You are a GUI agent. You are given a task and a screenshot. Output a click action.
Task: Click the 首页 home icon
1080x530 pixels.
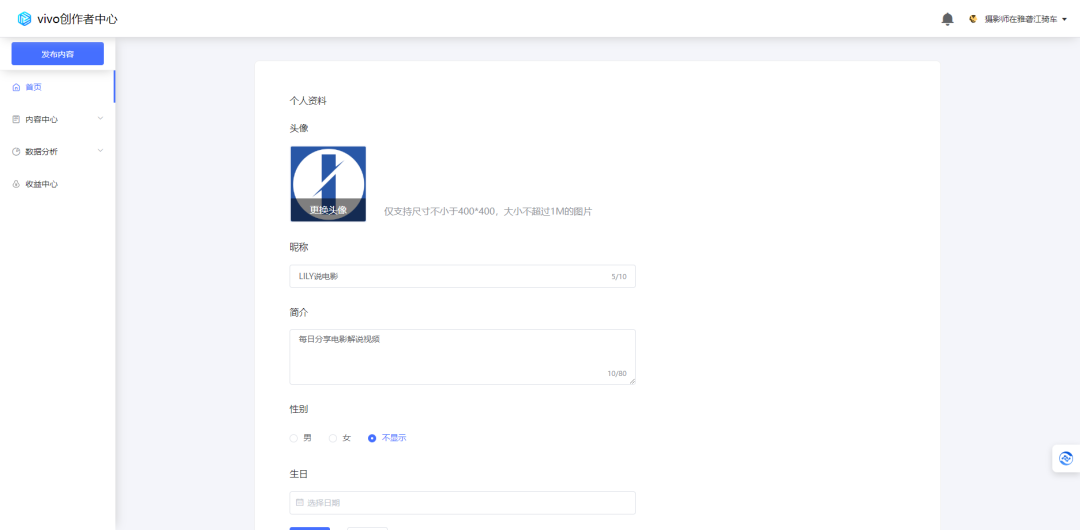pyautogui.click(x=17, y=87)
